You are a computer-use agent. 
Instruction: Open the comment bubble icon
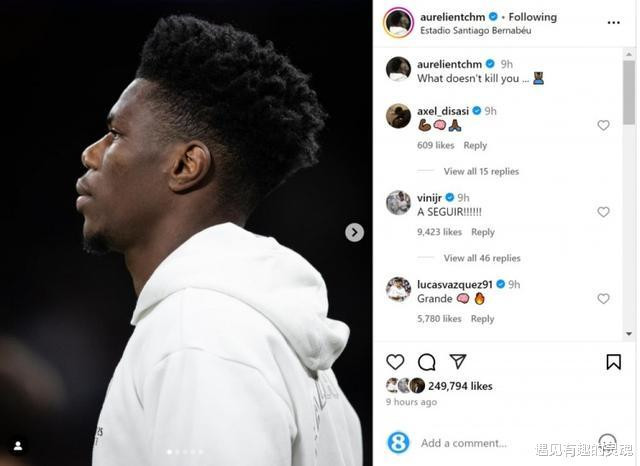pyautogui.click(x=427, y=362)
